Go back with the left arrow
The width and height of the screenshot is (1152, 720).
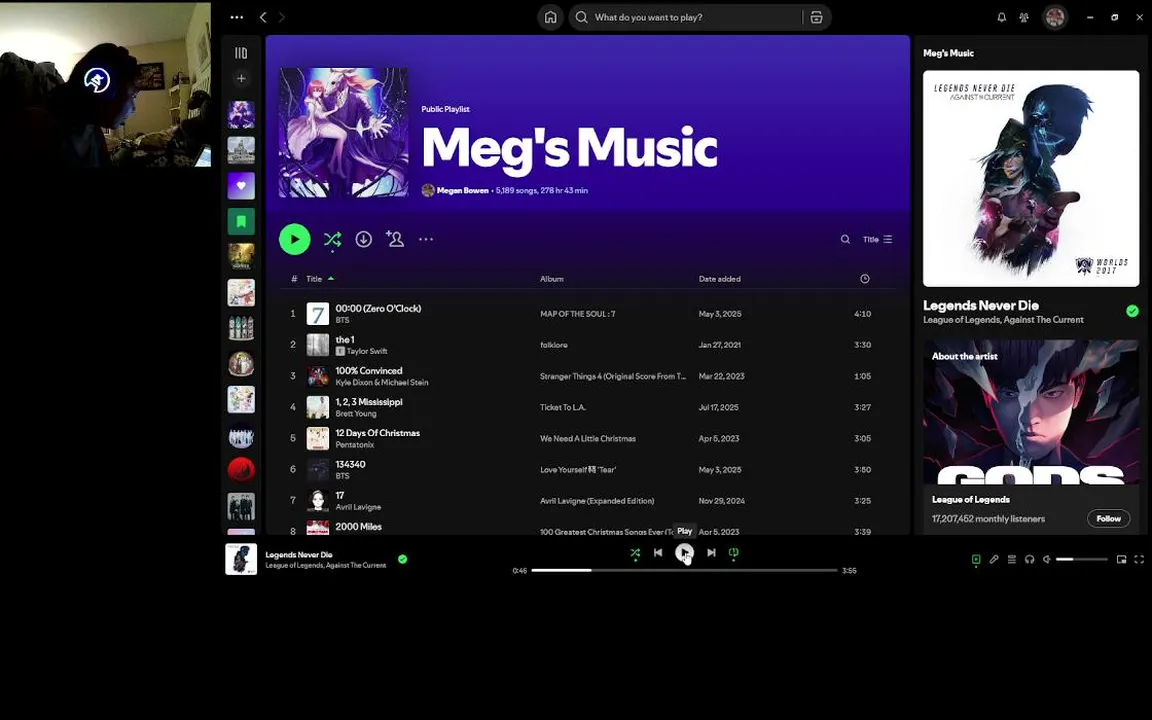(x=263, y=17)
